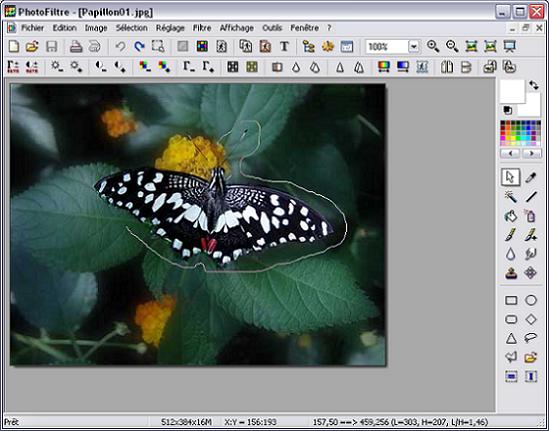The width and height of the screenshot is (549, 431).
Task: Open the Réglage menu
Action: click(x=170, y=28)
